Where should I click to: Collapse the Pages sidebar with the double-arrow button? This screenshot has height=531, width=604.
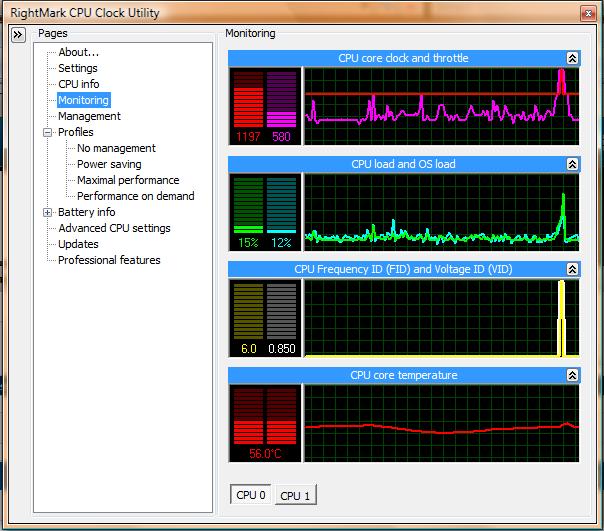tap(18, 35)
